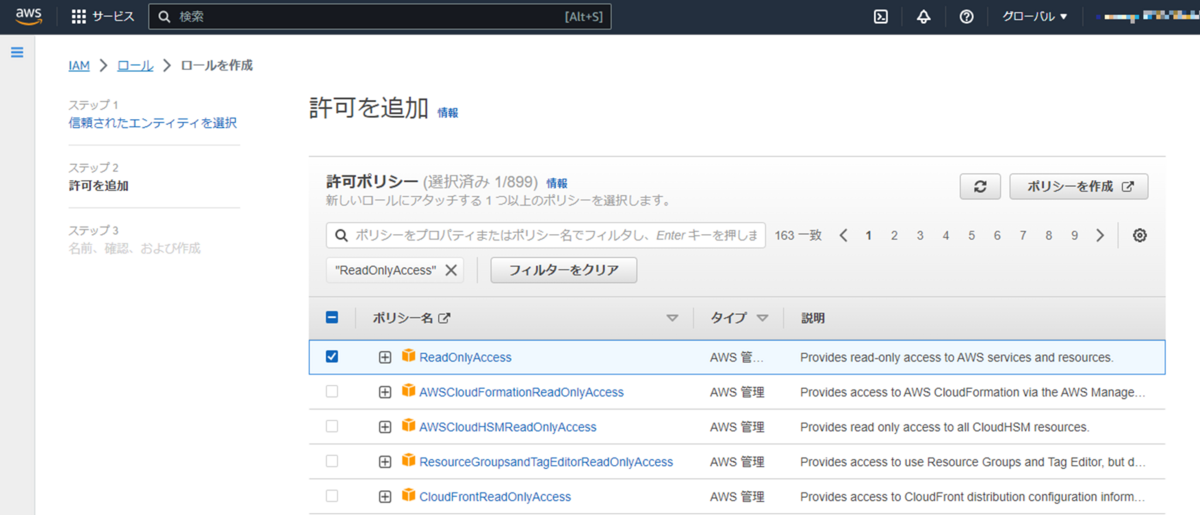Screen dimensions: 1200x515
Task: Expand the AWSCloudHSMReadOnlyAccess policy details
Action: 385,427
